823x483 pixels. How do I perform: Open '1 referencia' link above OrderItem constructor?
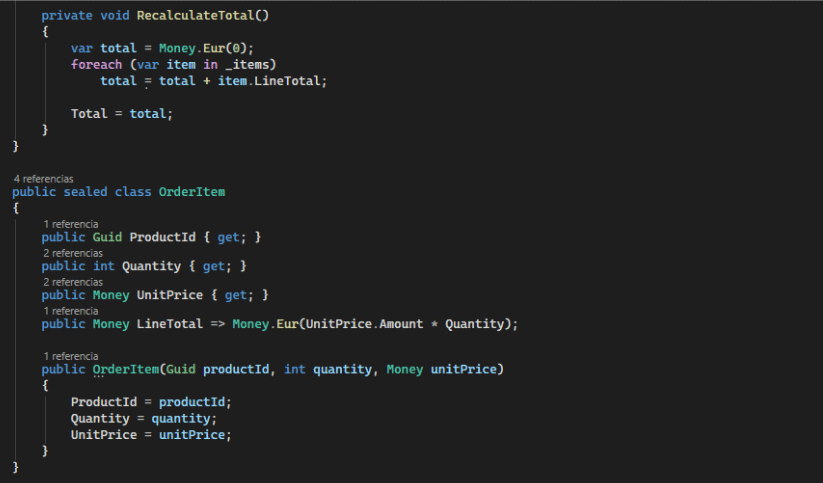coord(70,356)
